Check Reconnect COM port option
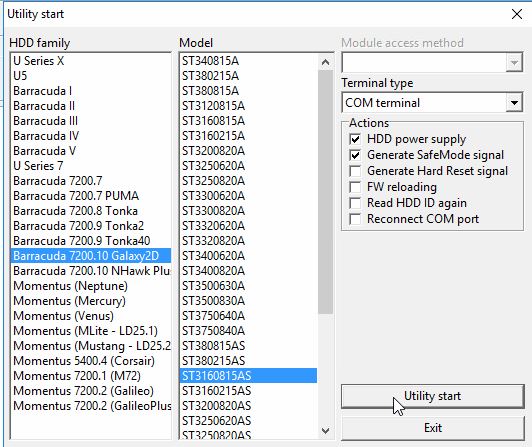The image size is (532, 447). pyautogui.click(x=355, y=219)
